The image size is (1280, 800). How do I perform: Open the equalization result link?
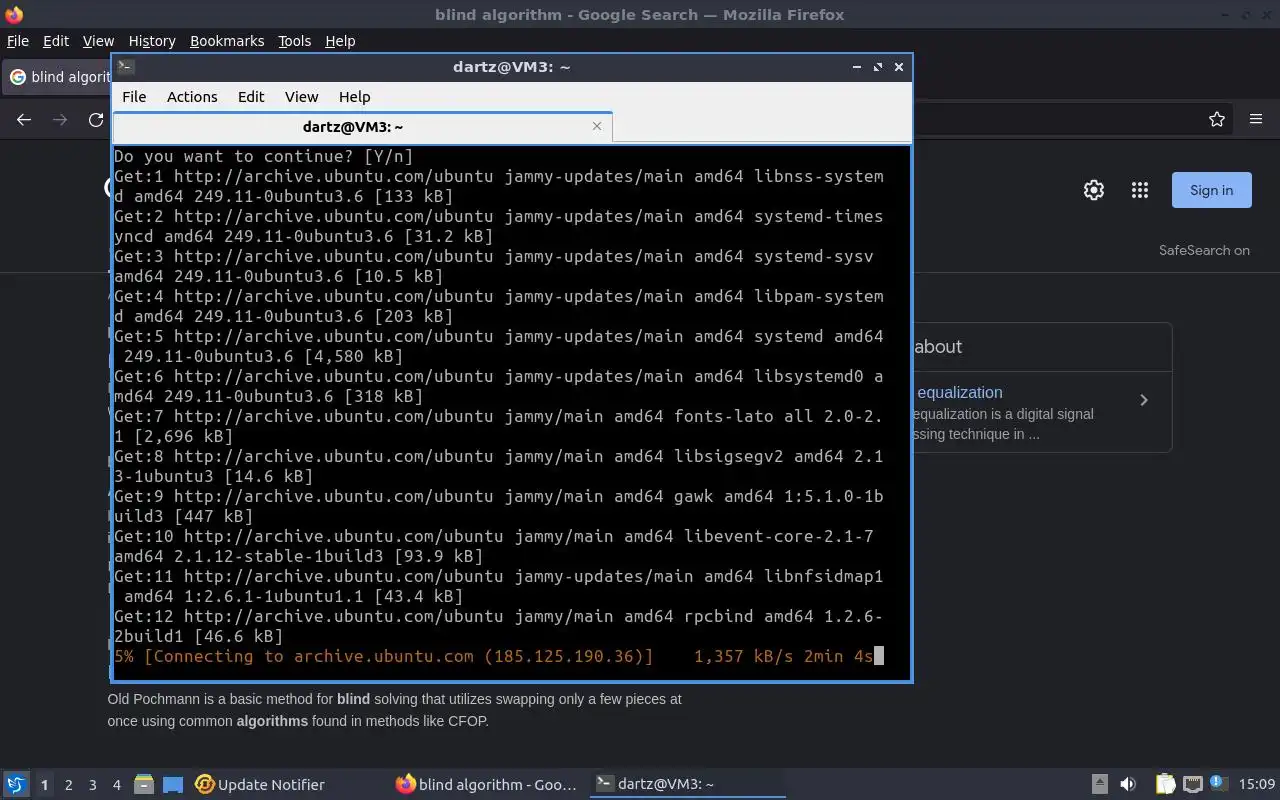(959, 392)
